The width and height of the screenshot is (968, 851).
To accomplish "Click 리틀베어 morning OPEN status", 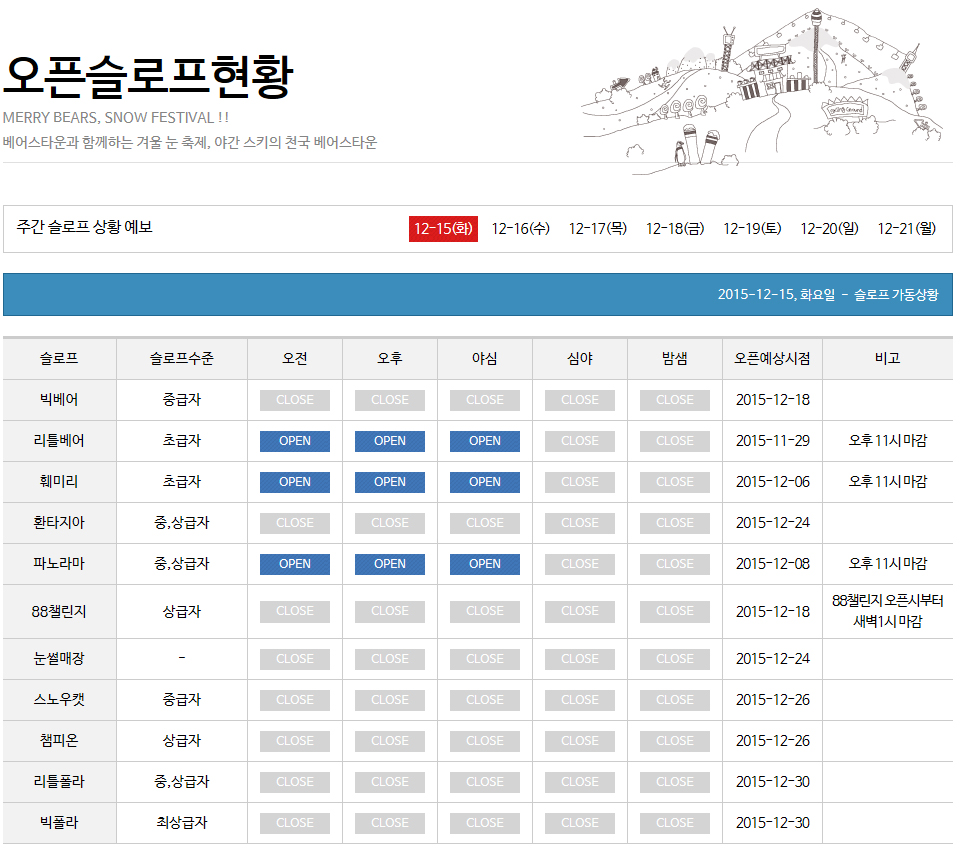I will point(294,441).
